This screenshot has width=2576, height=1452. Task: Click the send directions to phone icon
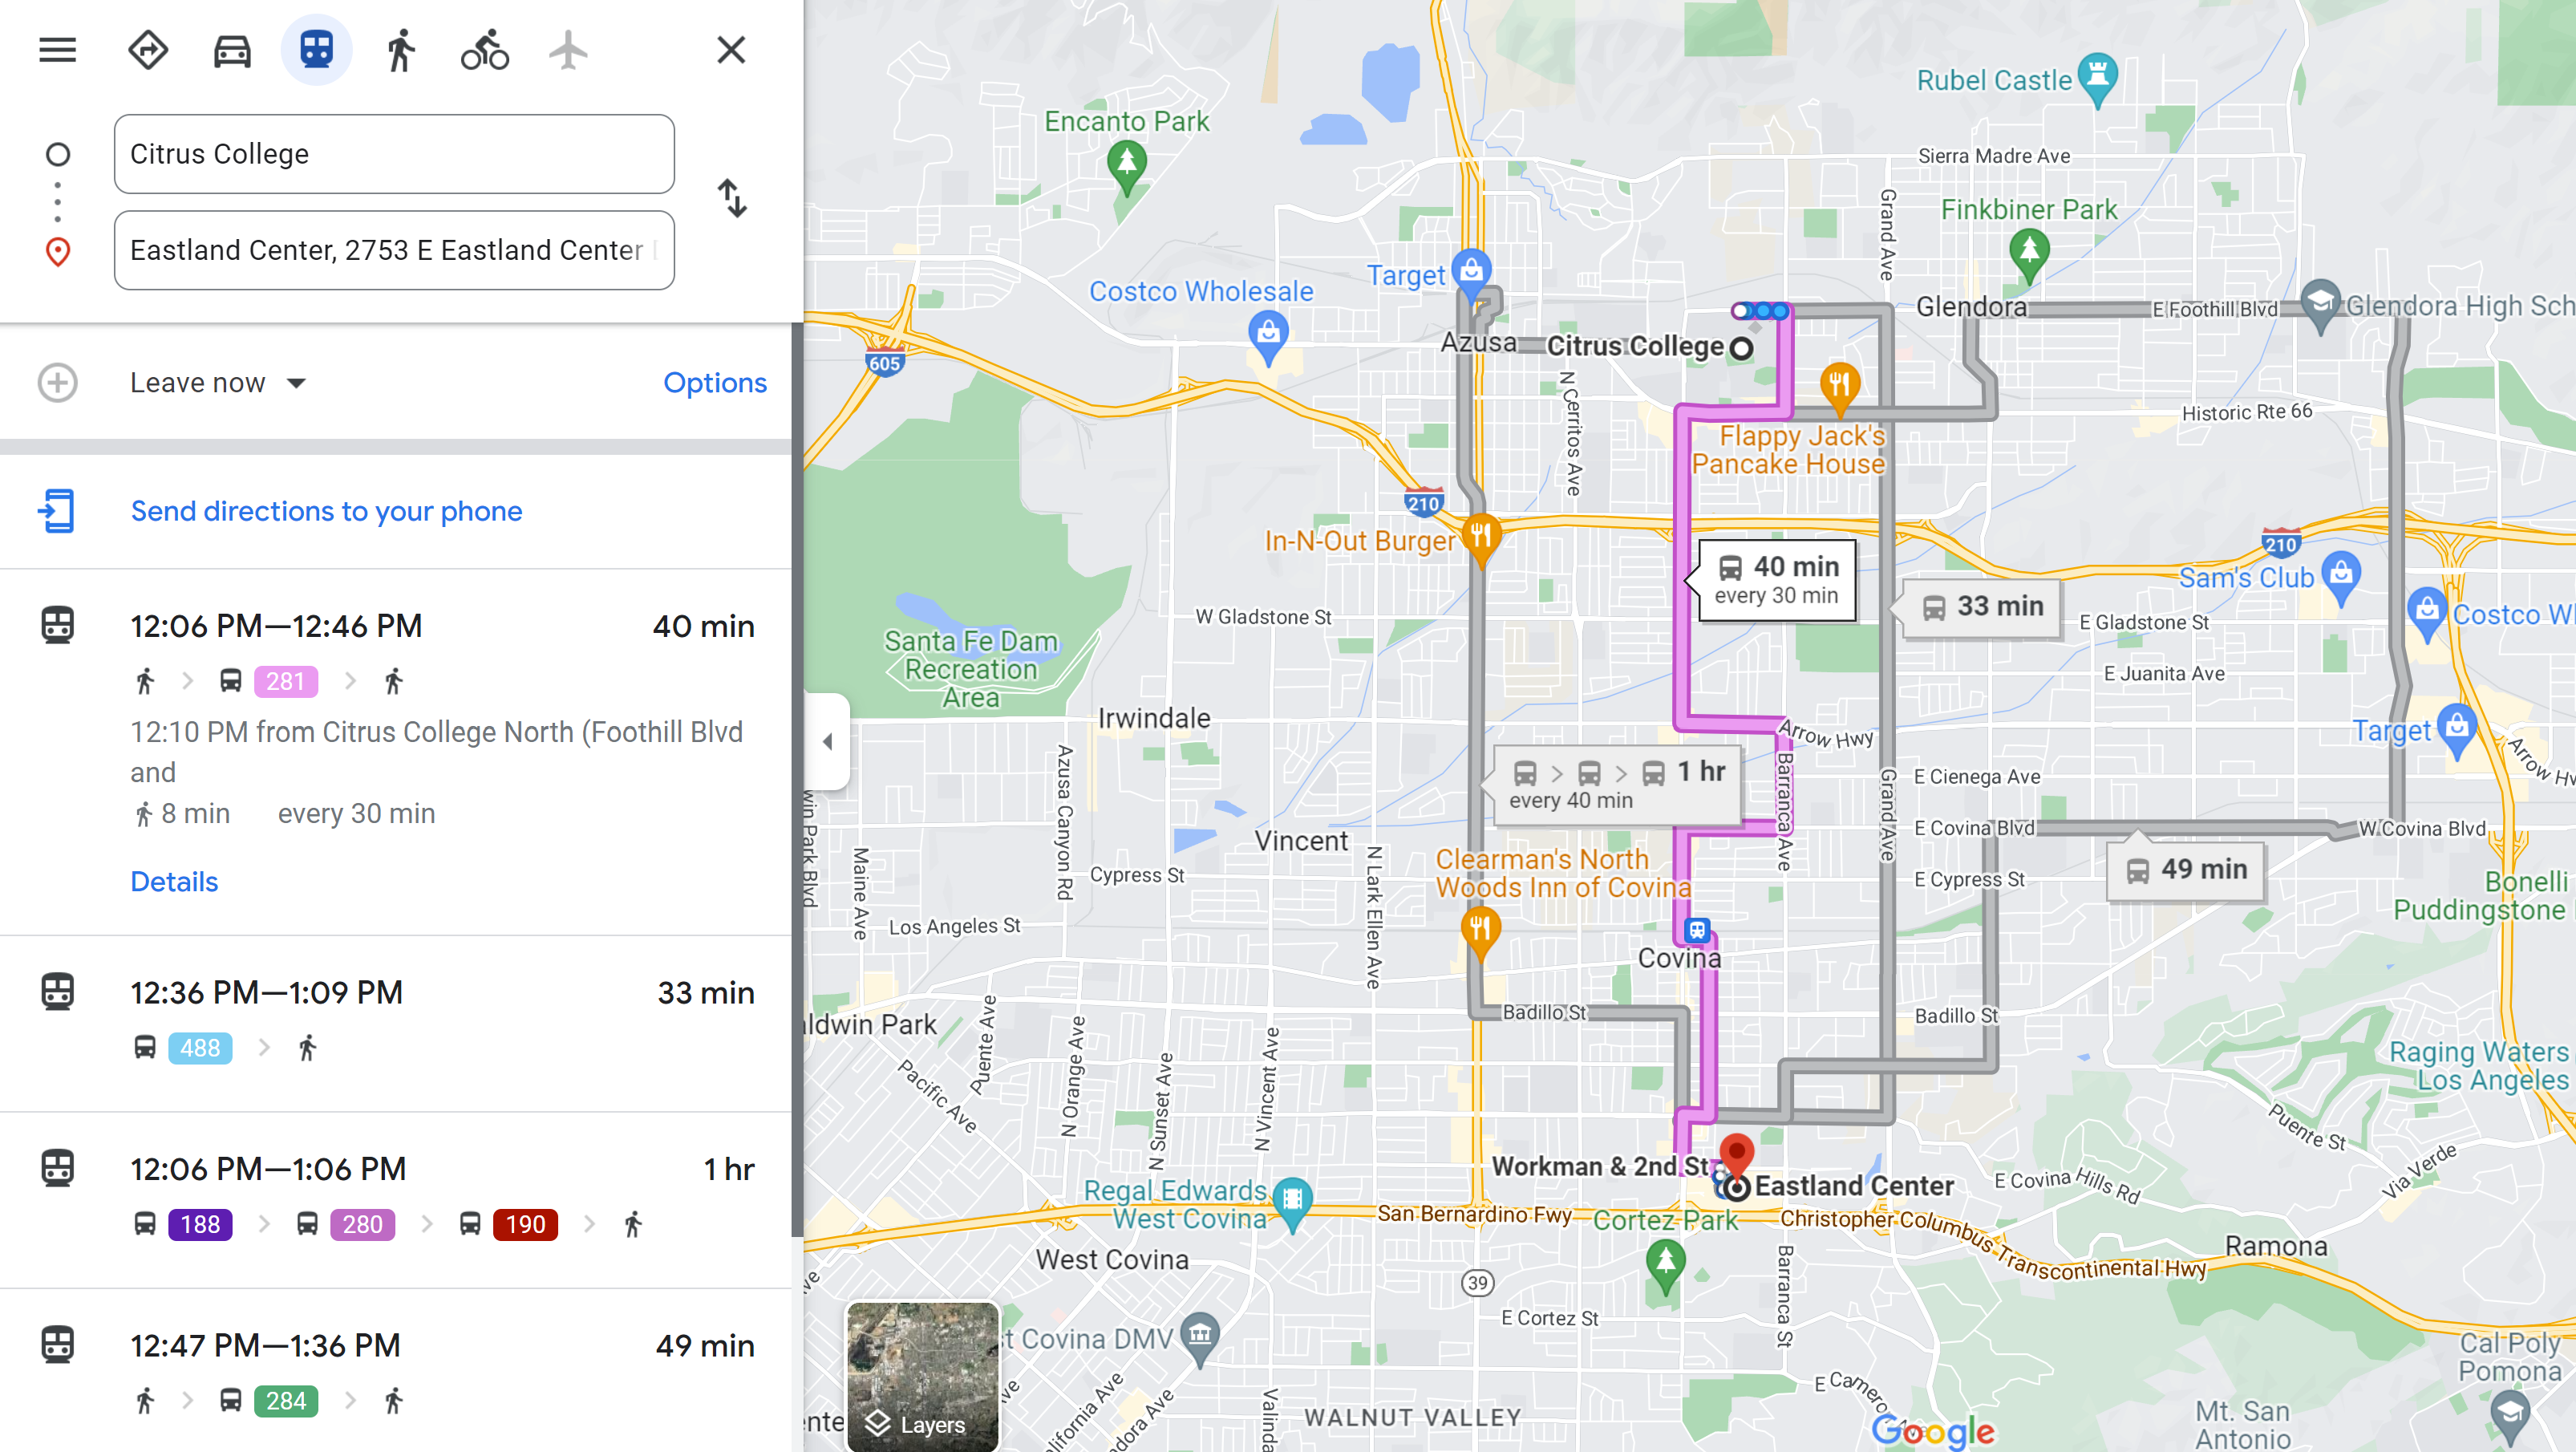point(57,510)
